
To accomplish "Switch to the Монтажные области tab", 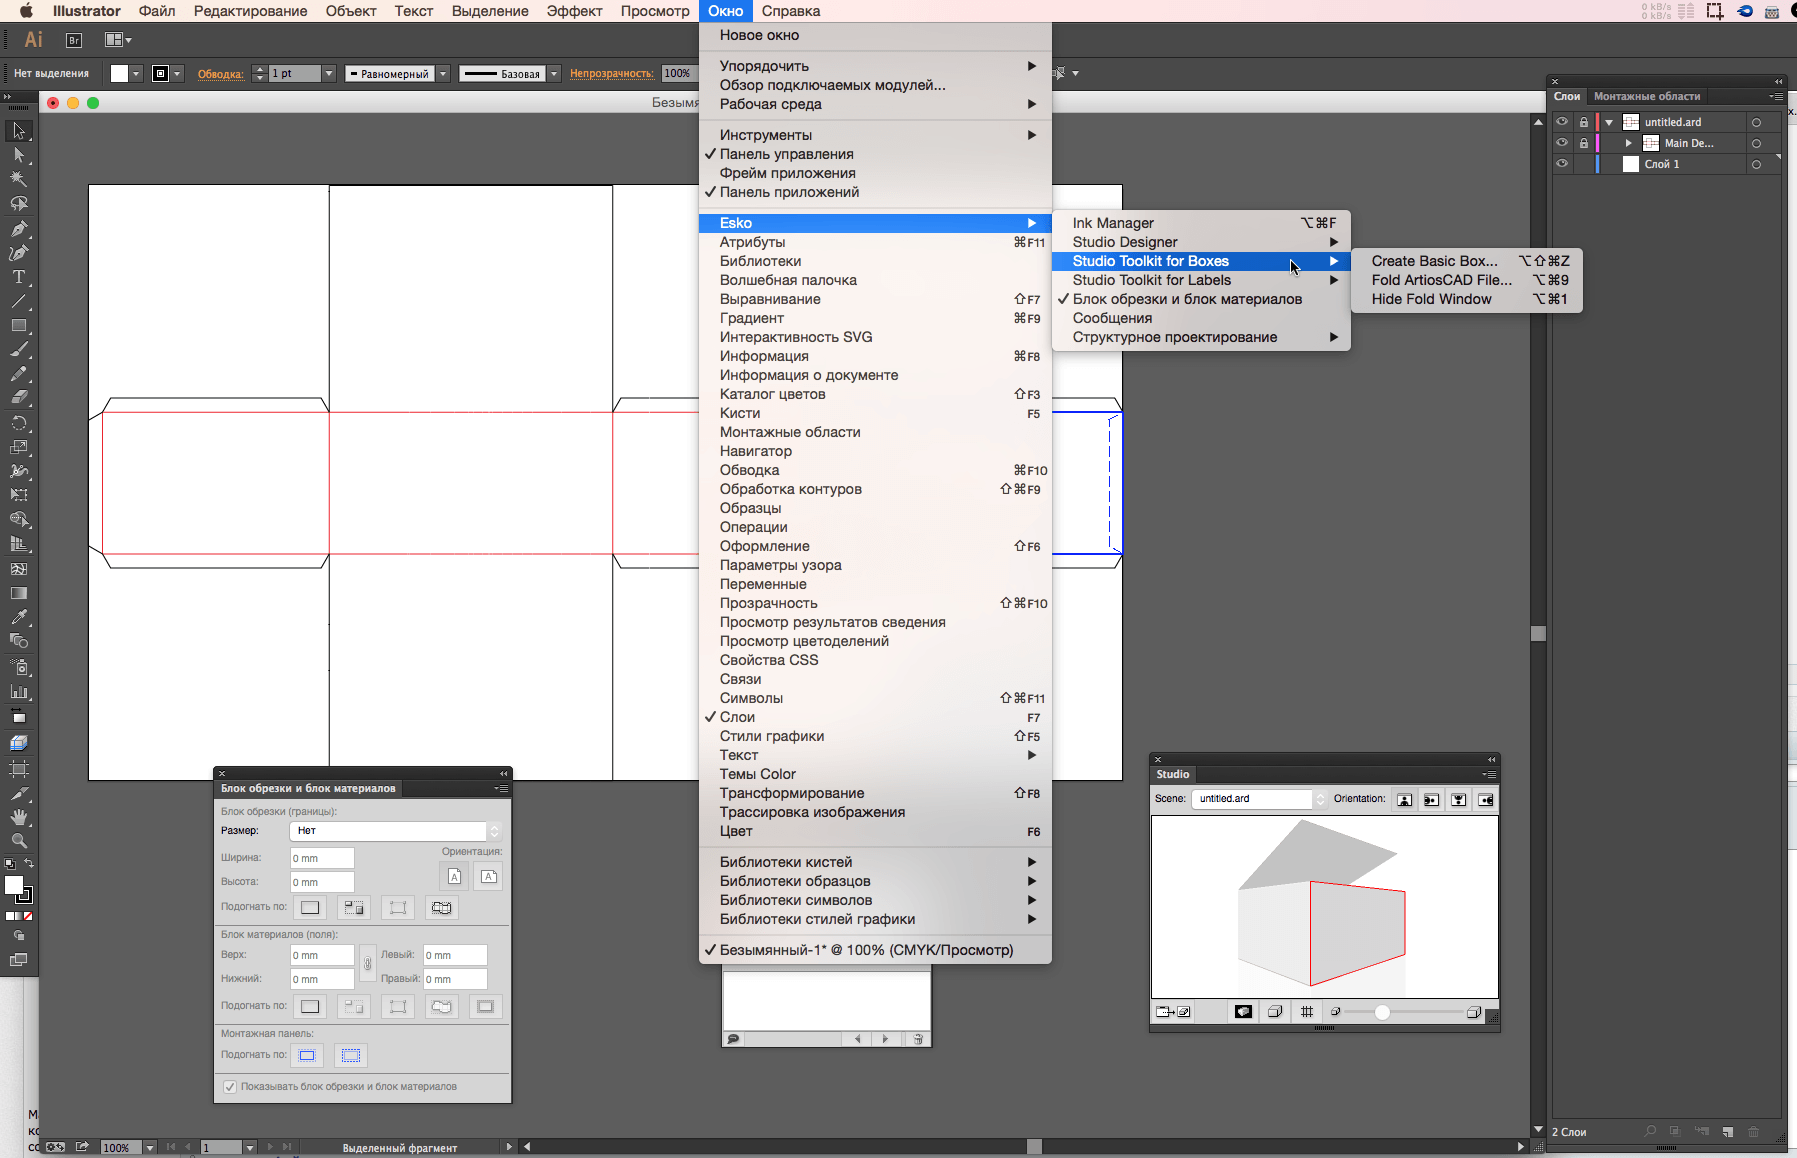I will pos(1646,97).
